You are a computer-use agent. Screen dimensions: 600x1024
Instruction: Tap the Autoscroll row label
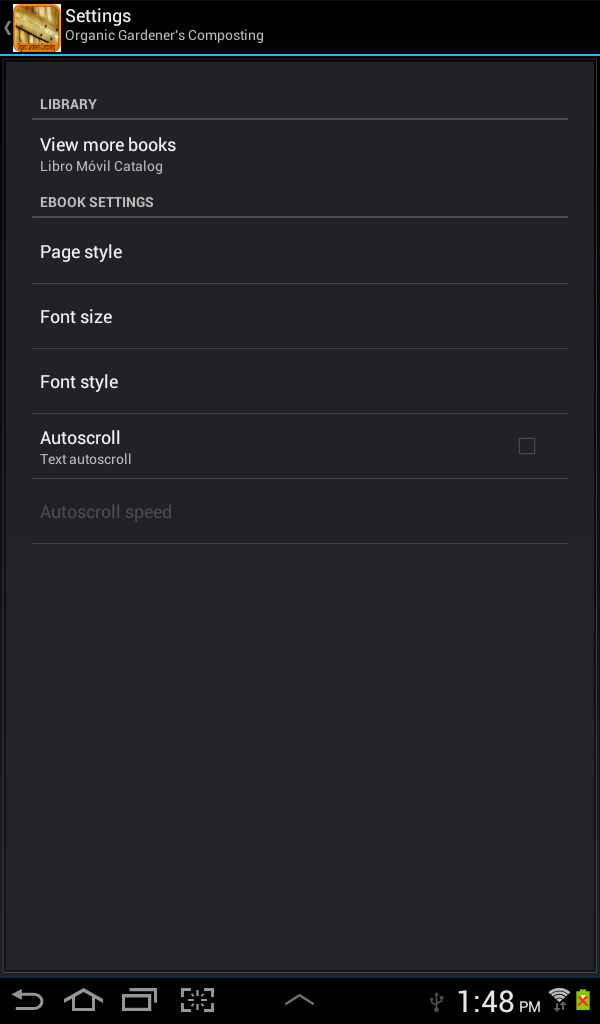click(x=80, y=438)
